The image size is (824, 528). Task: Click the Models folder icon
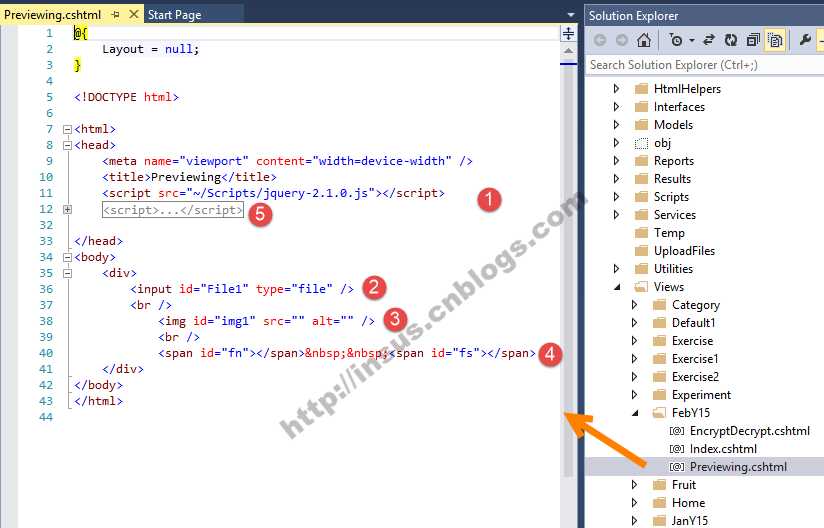(x=641, y=125)
